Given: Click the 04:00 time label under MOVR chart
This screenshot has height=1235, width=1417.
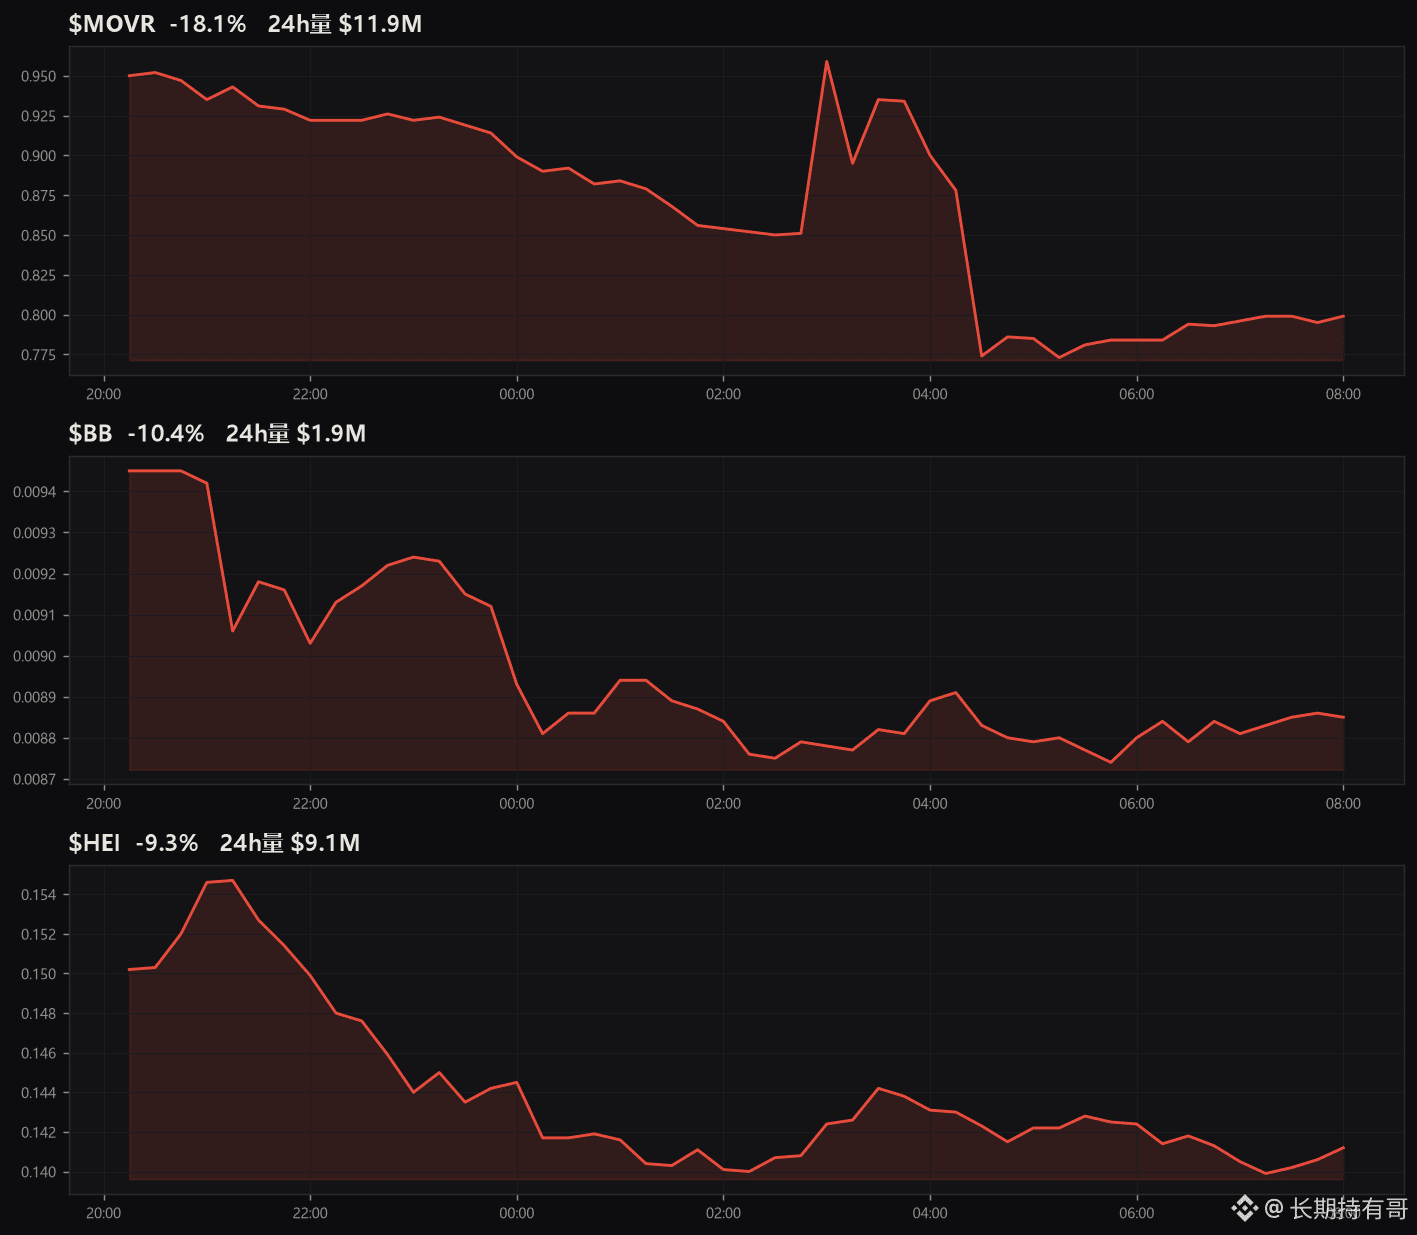Looking at the screenshot, I should coord(930,394).
